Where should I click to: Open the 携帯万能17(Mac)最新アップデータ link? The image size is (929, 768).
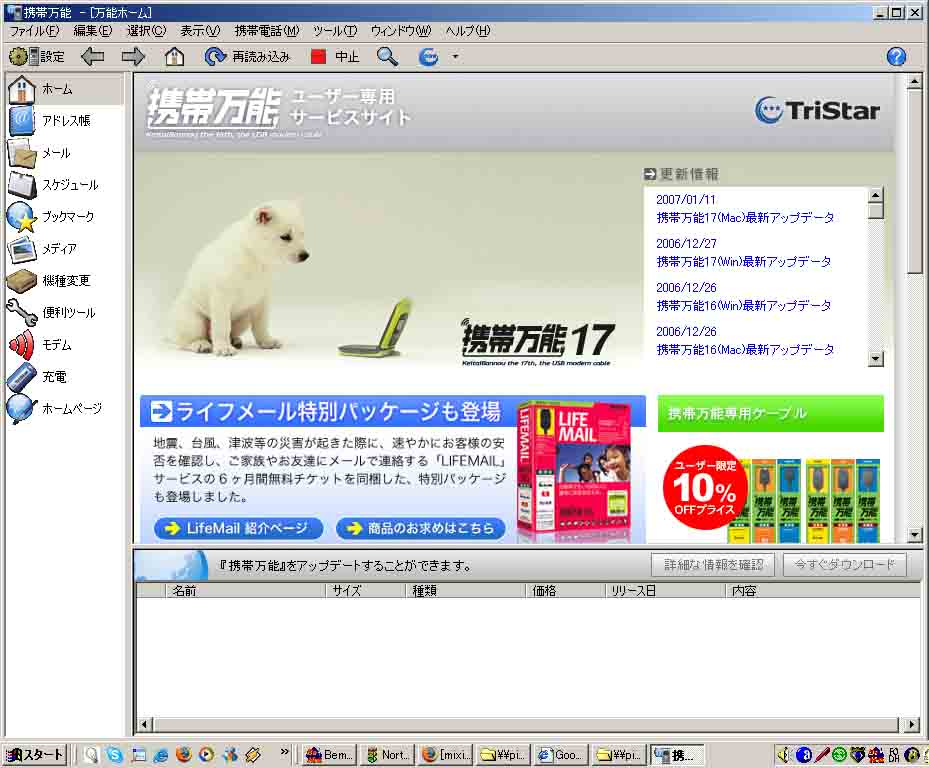745,218
